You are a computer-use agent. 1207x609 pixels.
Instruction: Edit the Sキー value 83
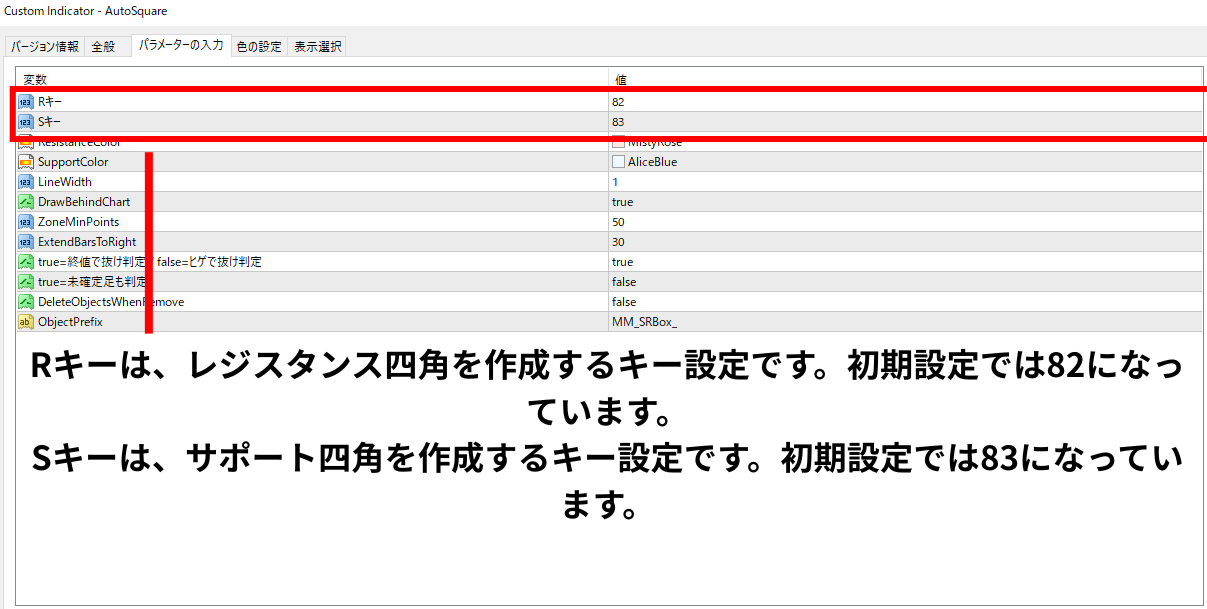click(906, 122)
